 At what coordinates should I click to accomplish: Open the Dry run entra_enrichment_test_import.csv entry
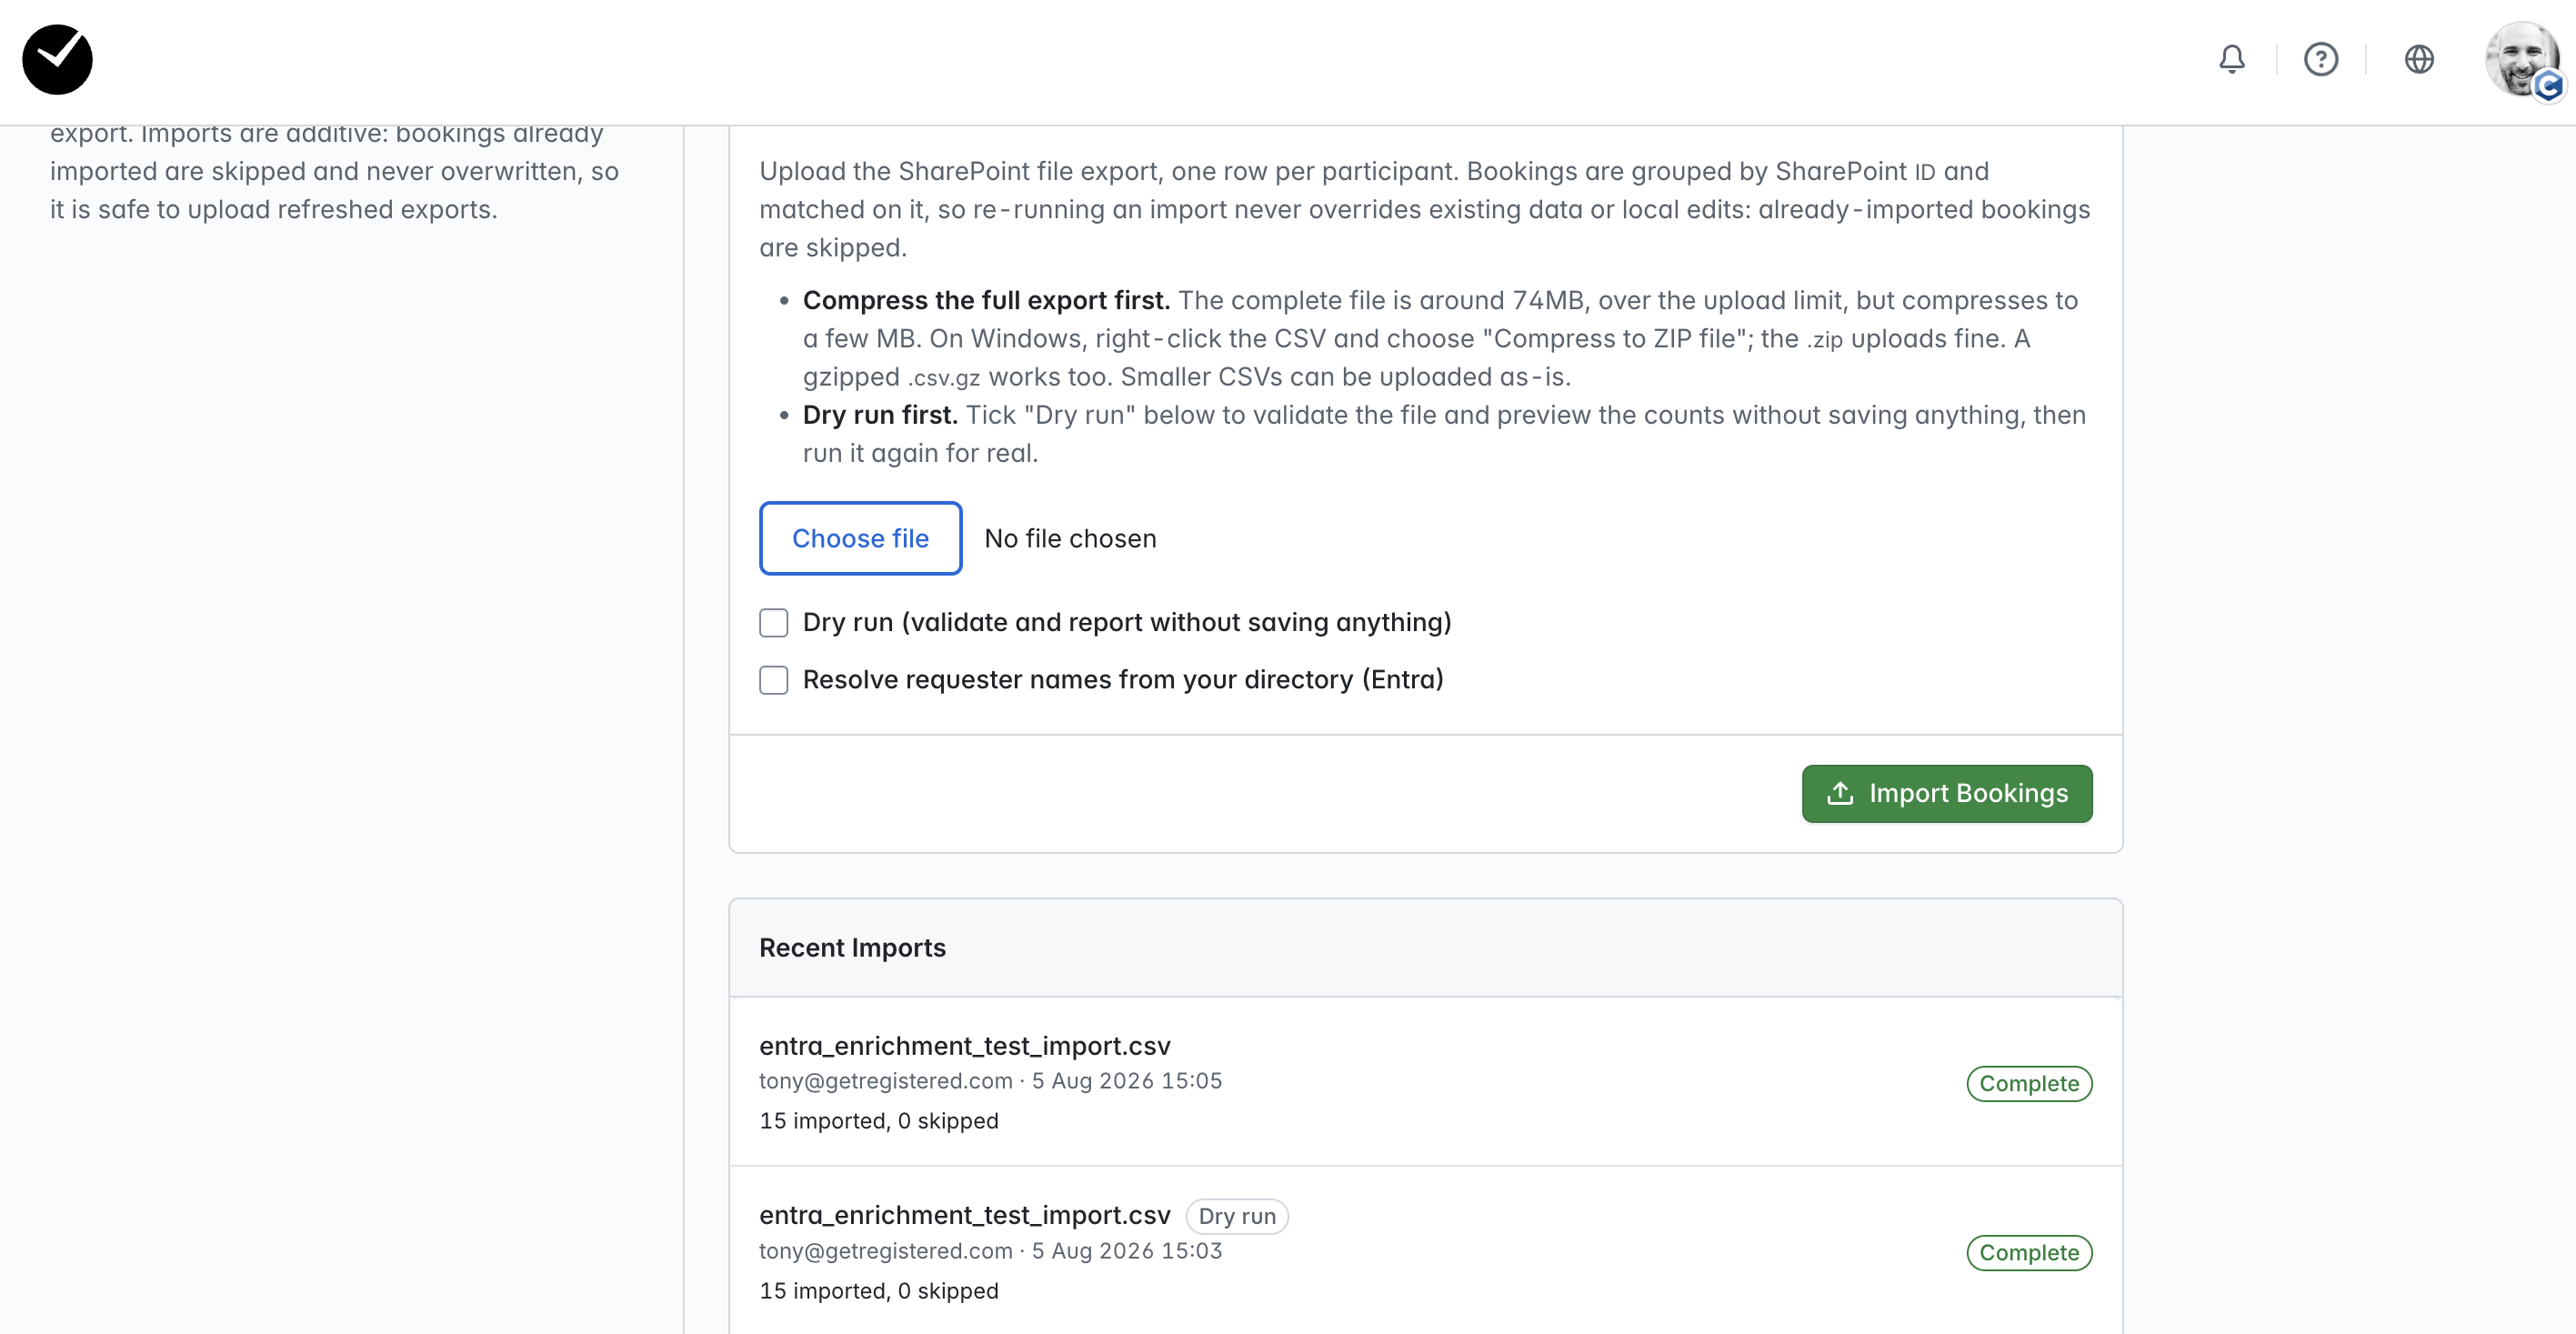click(964, 1215)
